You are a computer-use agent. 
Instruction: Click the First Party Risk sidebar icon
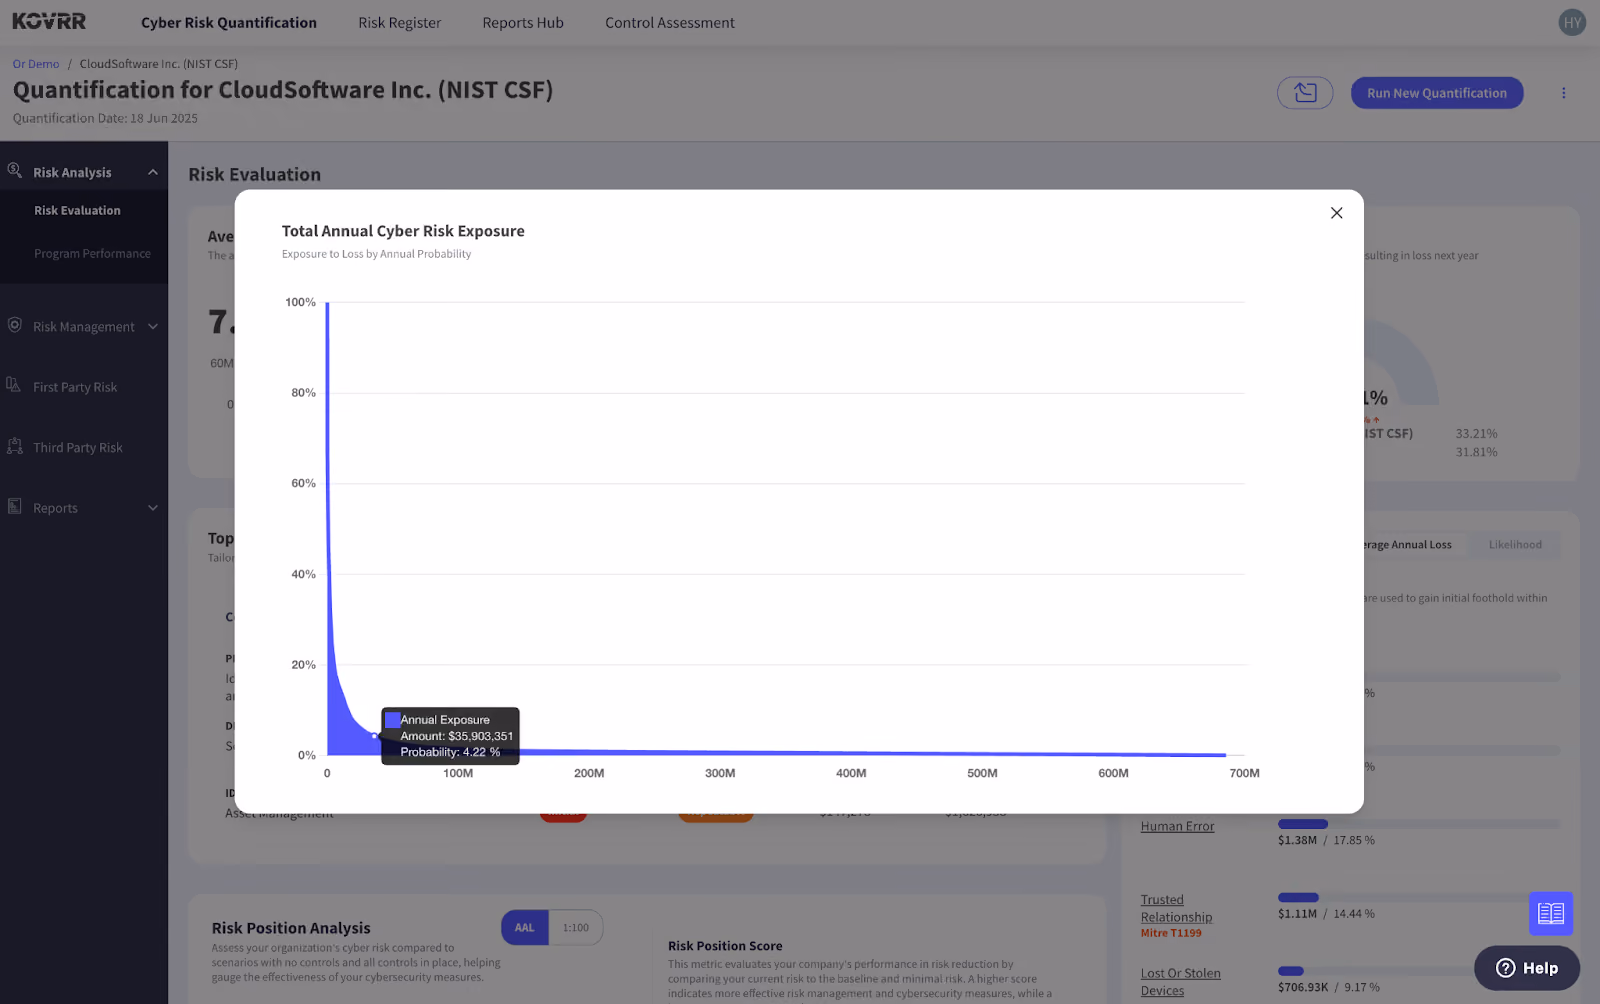click(x=14, y=385)
